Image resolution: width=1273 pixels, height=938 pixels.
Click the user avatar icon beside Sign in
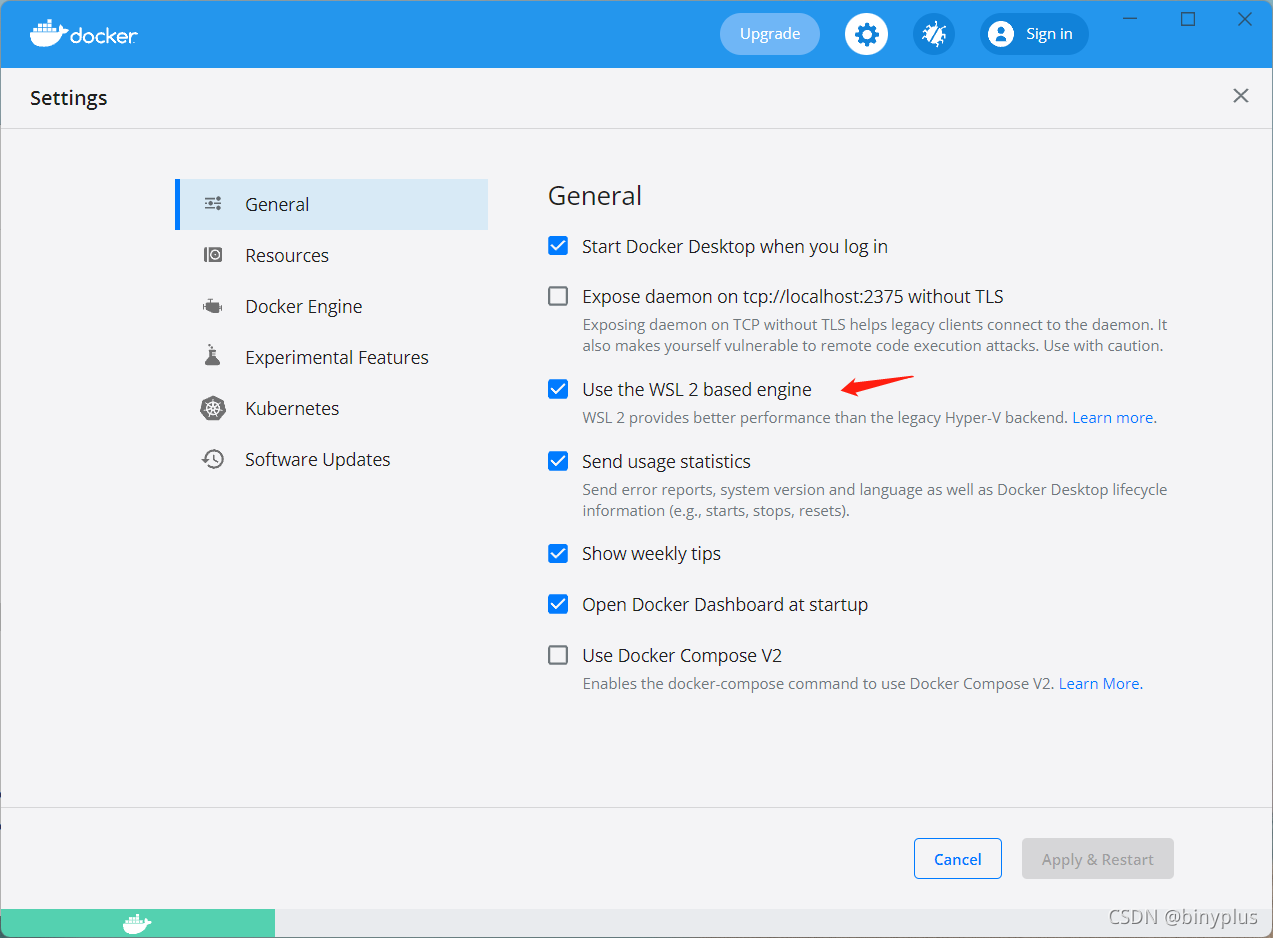(1001, 34)
